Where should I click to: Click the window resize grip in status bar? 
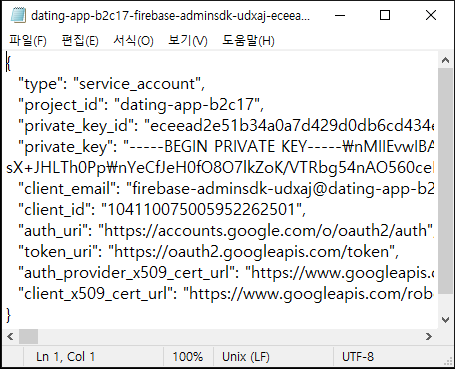pos(448,361)
